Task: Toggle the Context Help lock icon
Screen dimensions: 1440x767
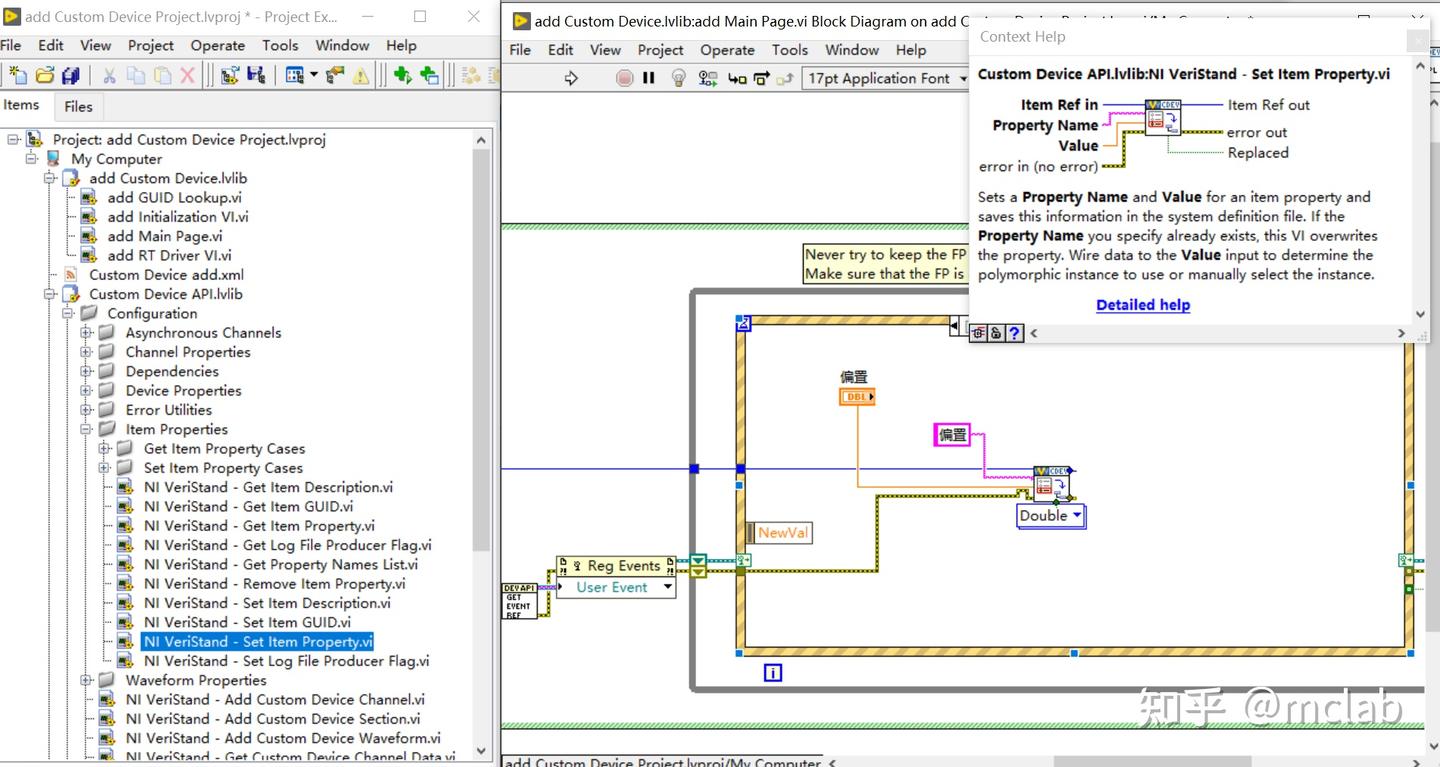Action: [996, 333]
